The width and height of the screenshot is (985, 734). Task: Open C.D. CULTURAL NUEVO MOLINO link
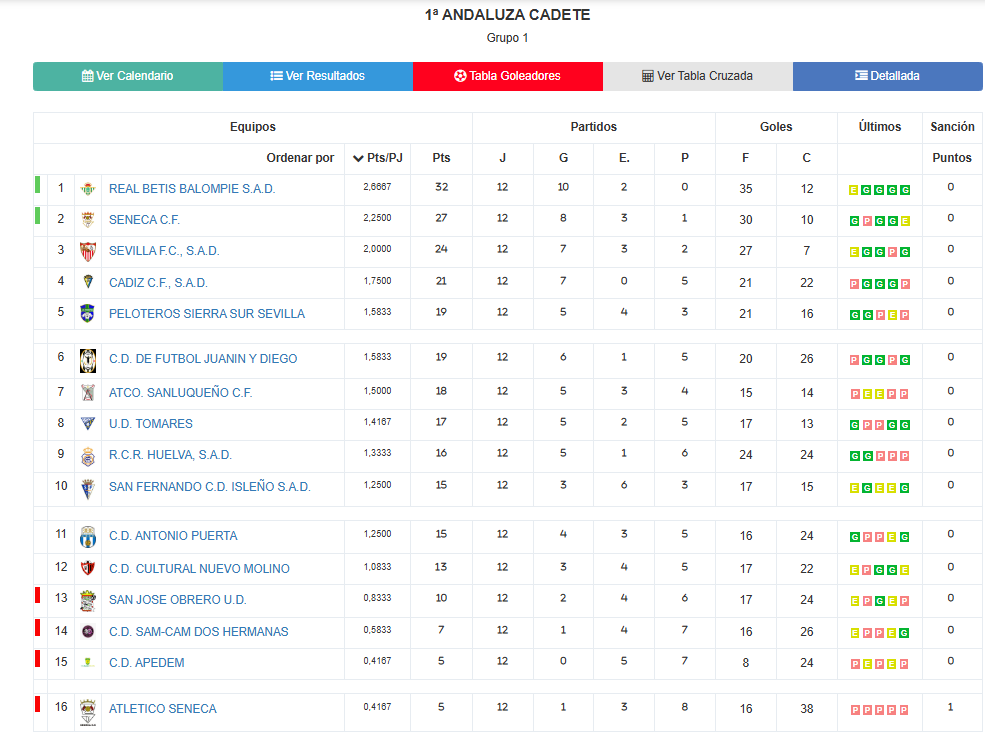tap(199, 569)
